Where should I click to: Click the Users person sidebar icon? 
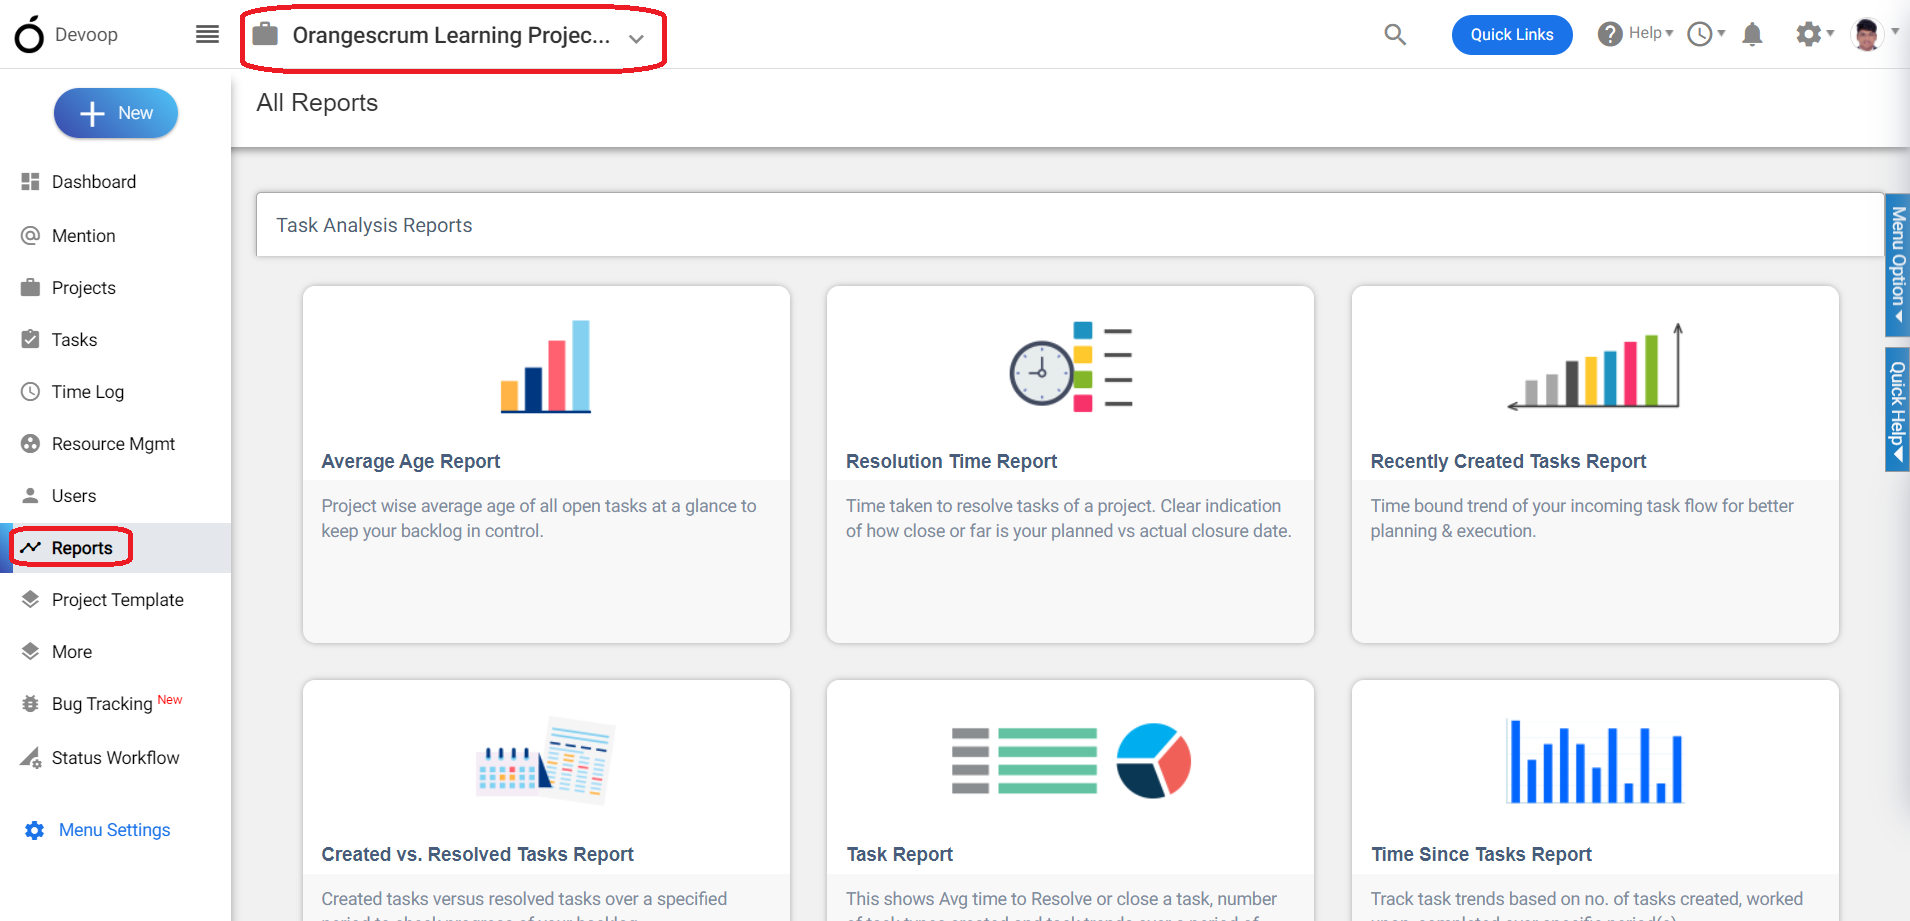pos(30,495)
